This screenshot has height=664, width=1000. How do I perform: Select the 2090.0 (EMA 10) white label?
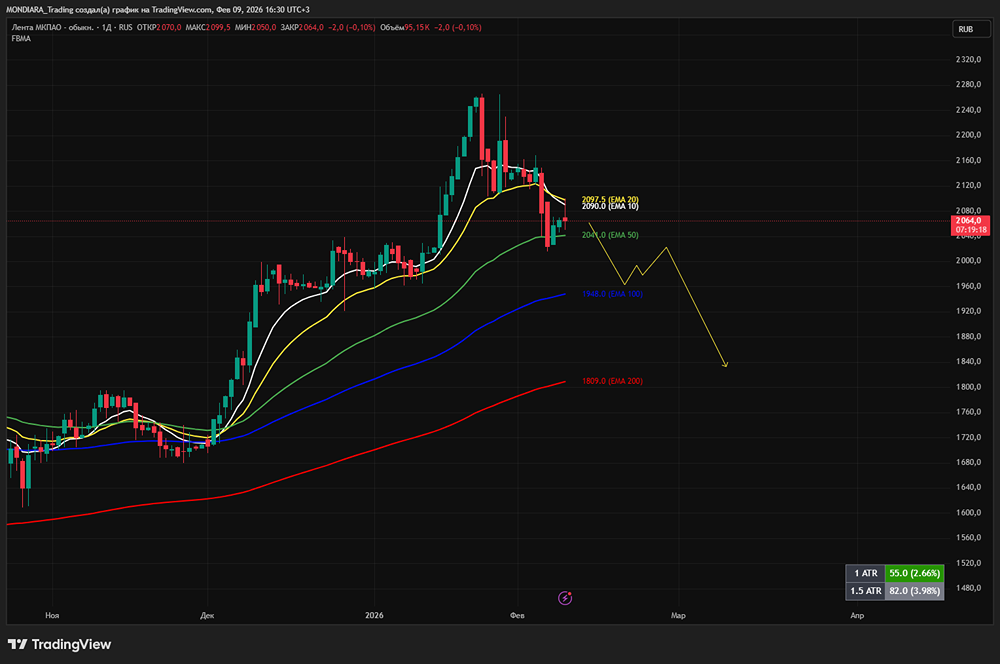(x=610, y=206)
